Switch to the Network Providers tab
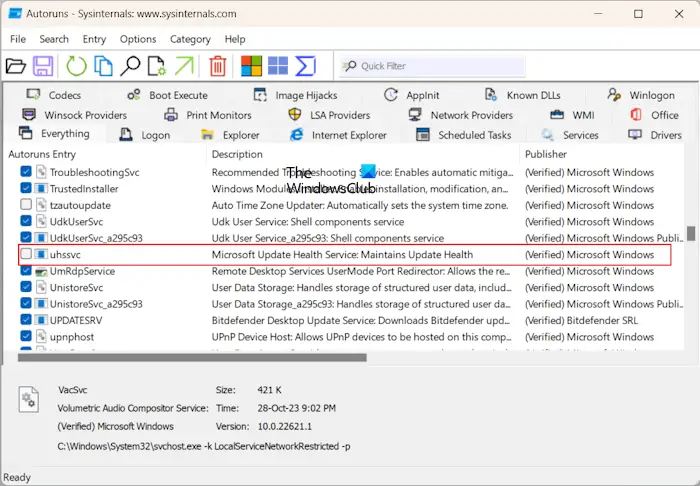 (x=461, y=115)
